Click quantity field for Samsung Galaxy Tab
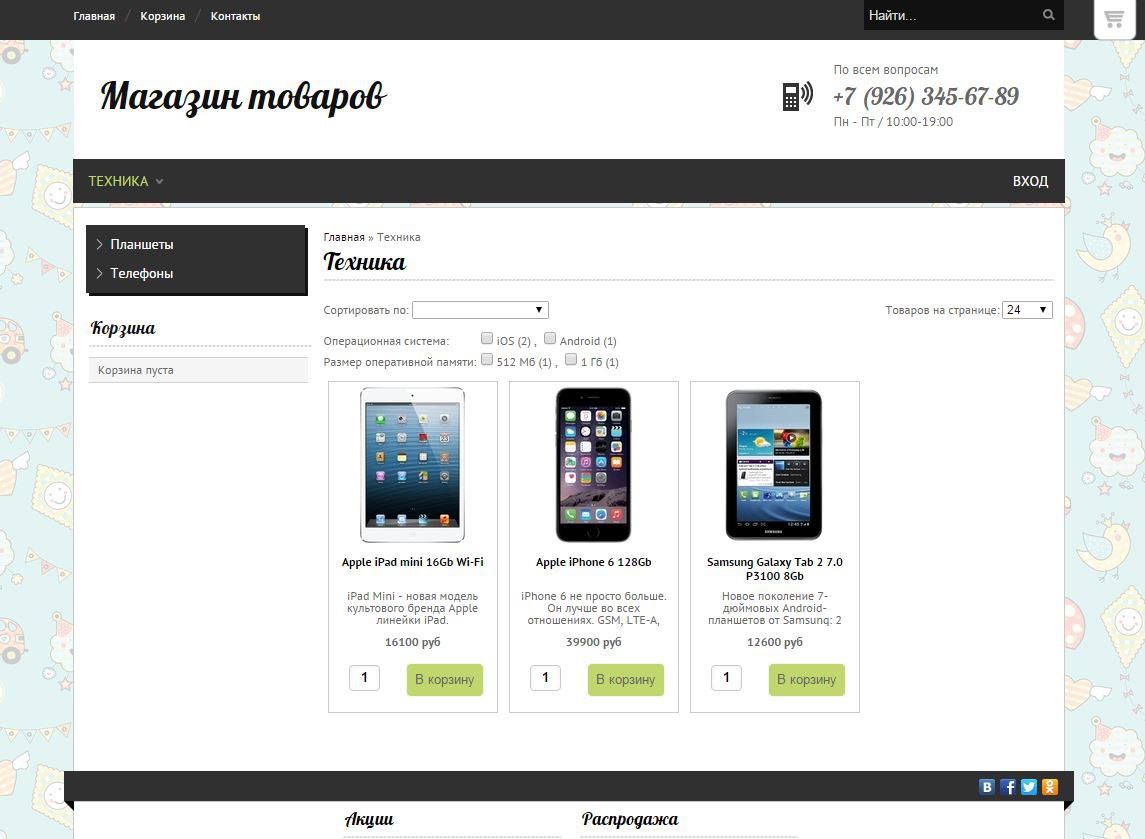 tap(726, 678)
